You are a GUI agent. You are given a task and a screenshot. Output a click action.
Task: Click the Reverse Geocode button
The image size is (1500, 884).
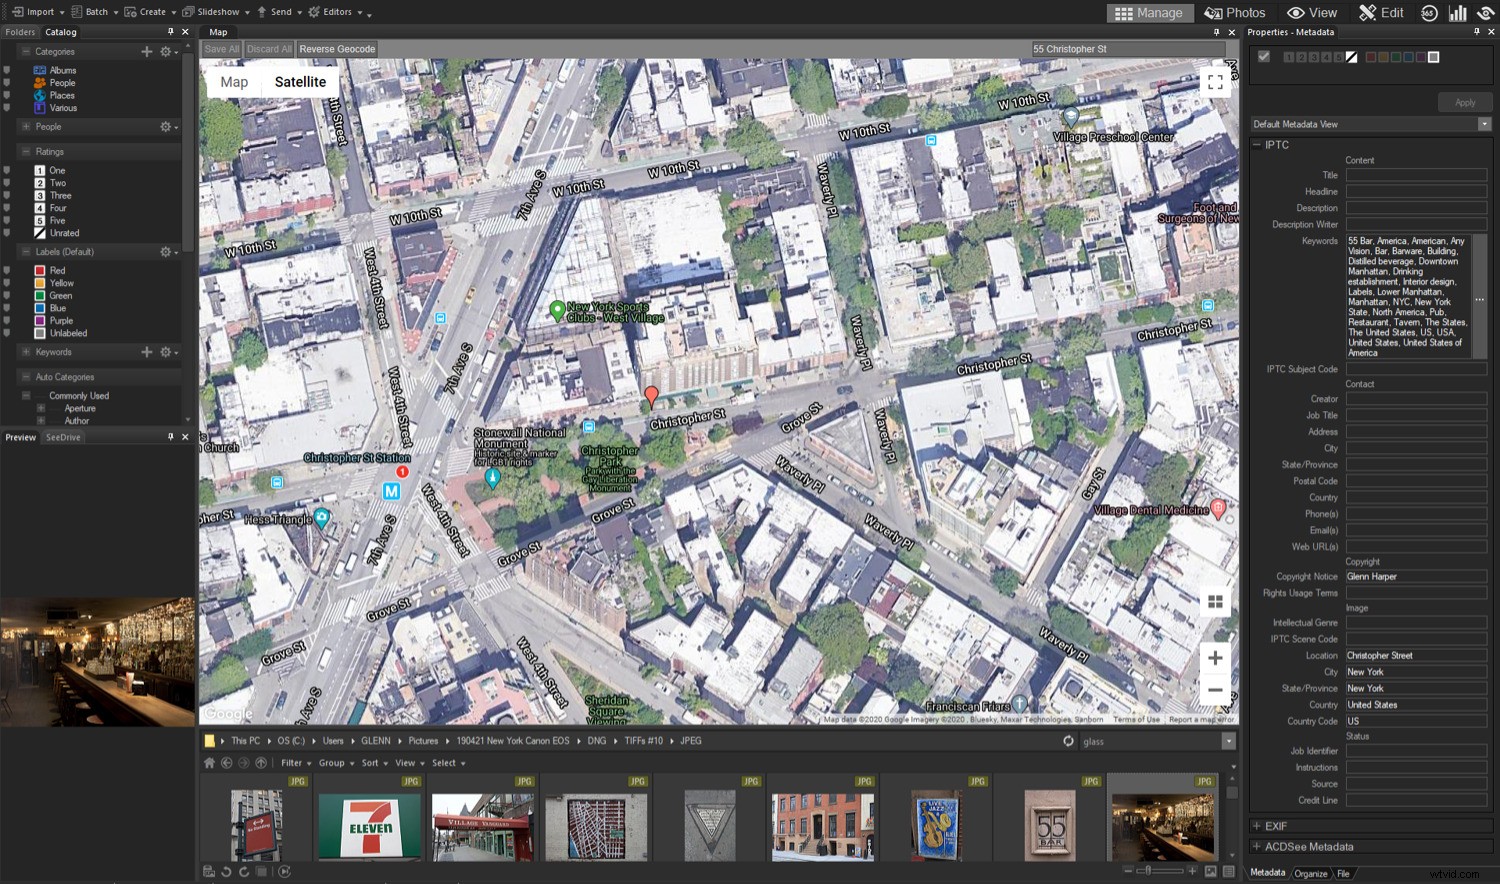click(x=337, y=48)
